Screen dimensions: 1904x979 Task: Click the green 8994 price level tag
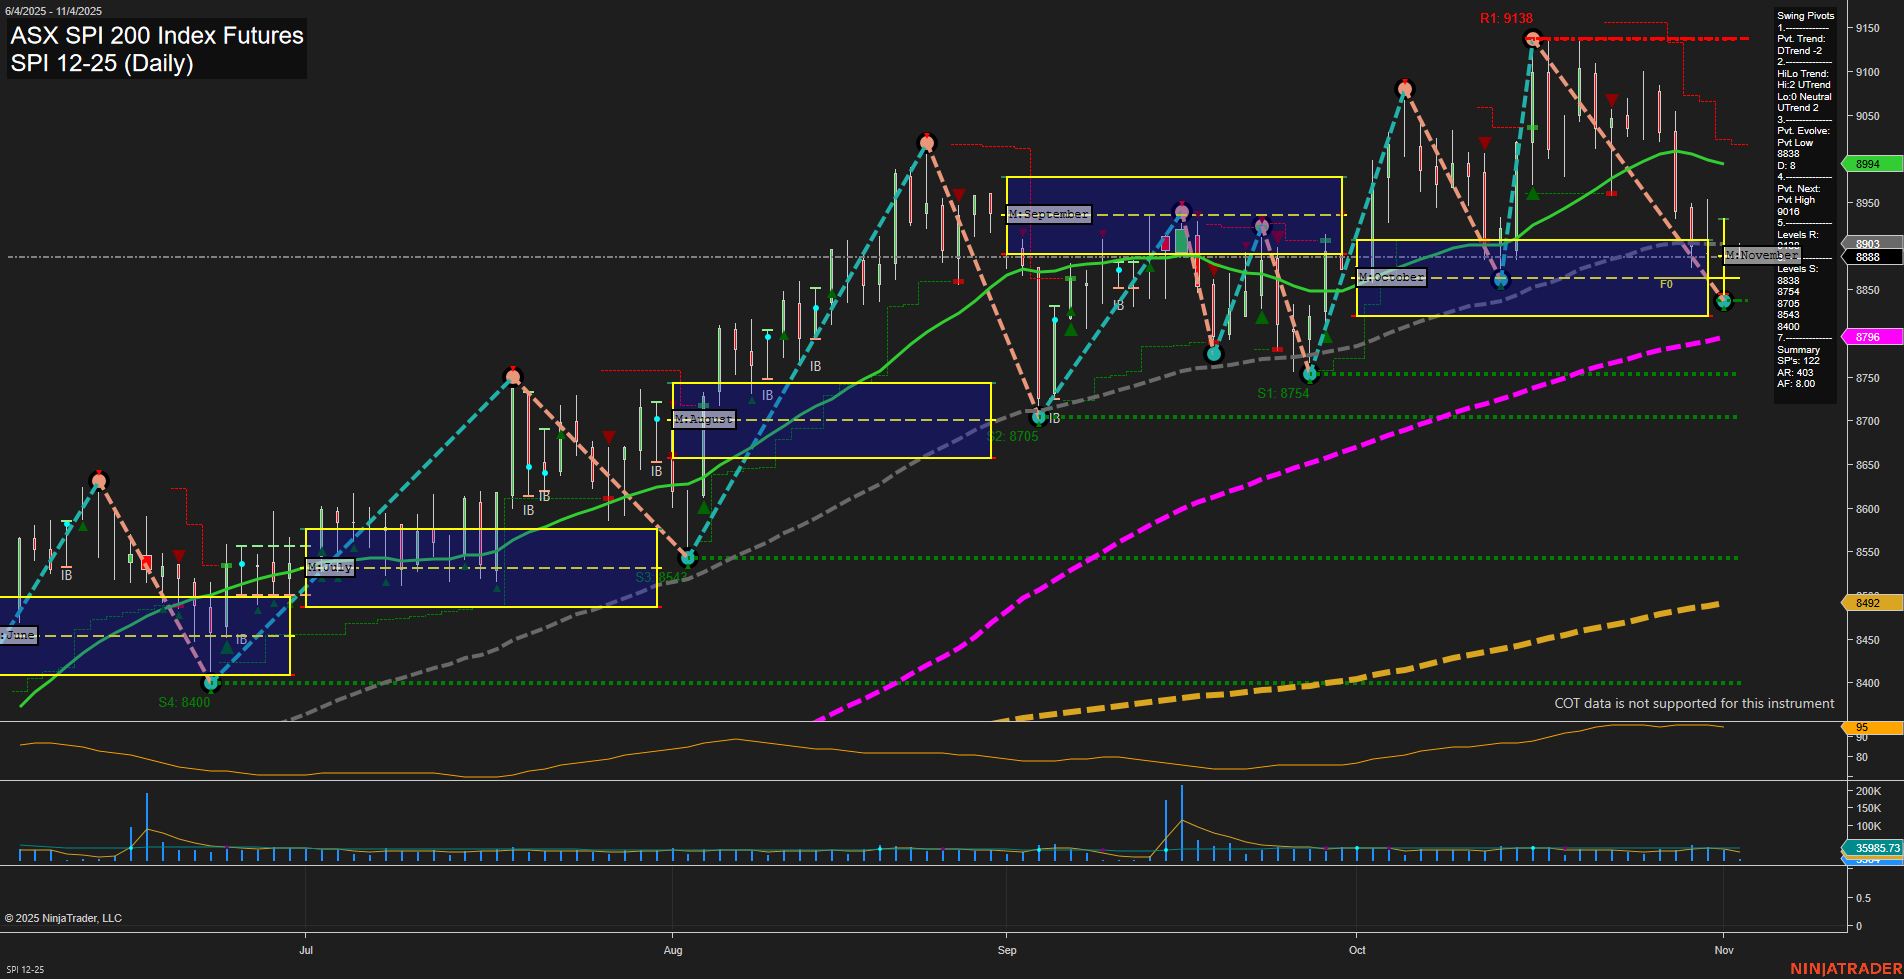1868,163
